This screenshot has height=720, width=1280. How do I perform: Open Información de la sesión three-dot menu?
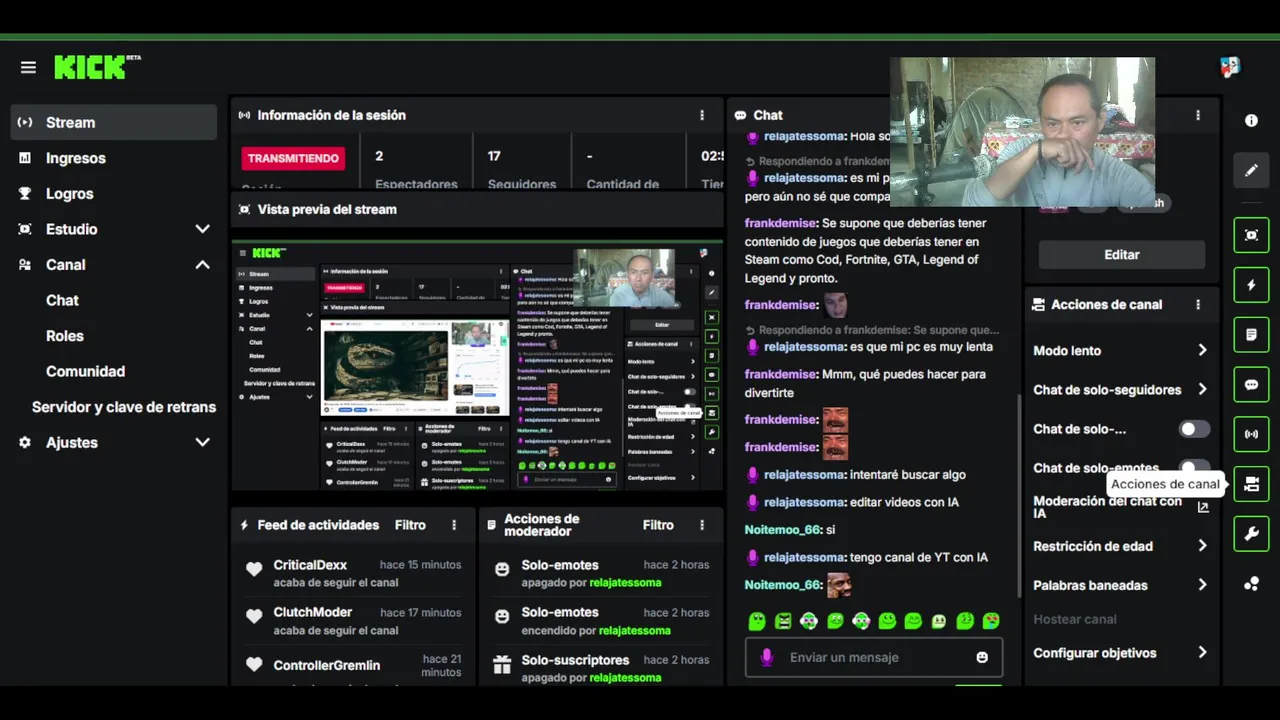(x=702, y=115)
